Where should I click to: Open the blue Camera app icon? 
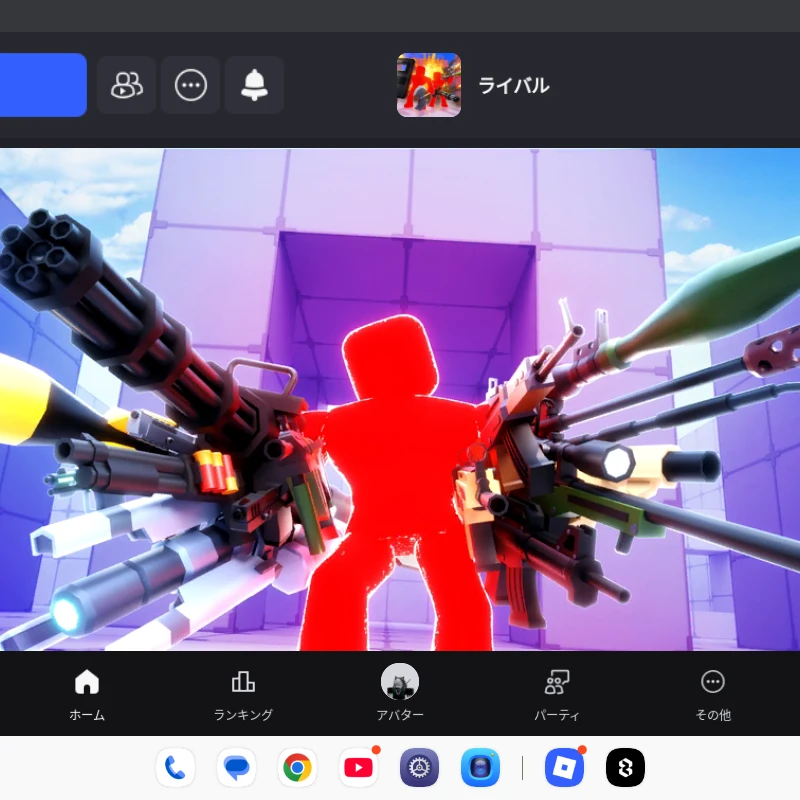coord(481,767)
